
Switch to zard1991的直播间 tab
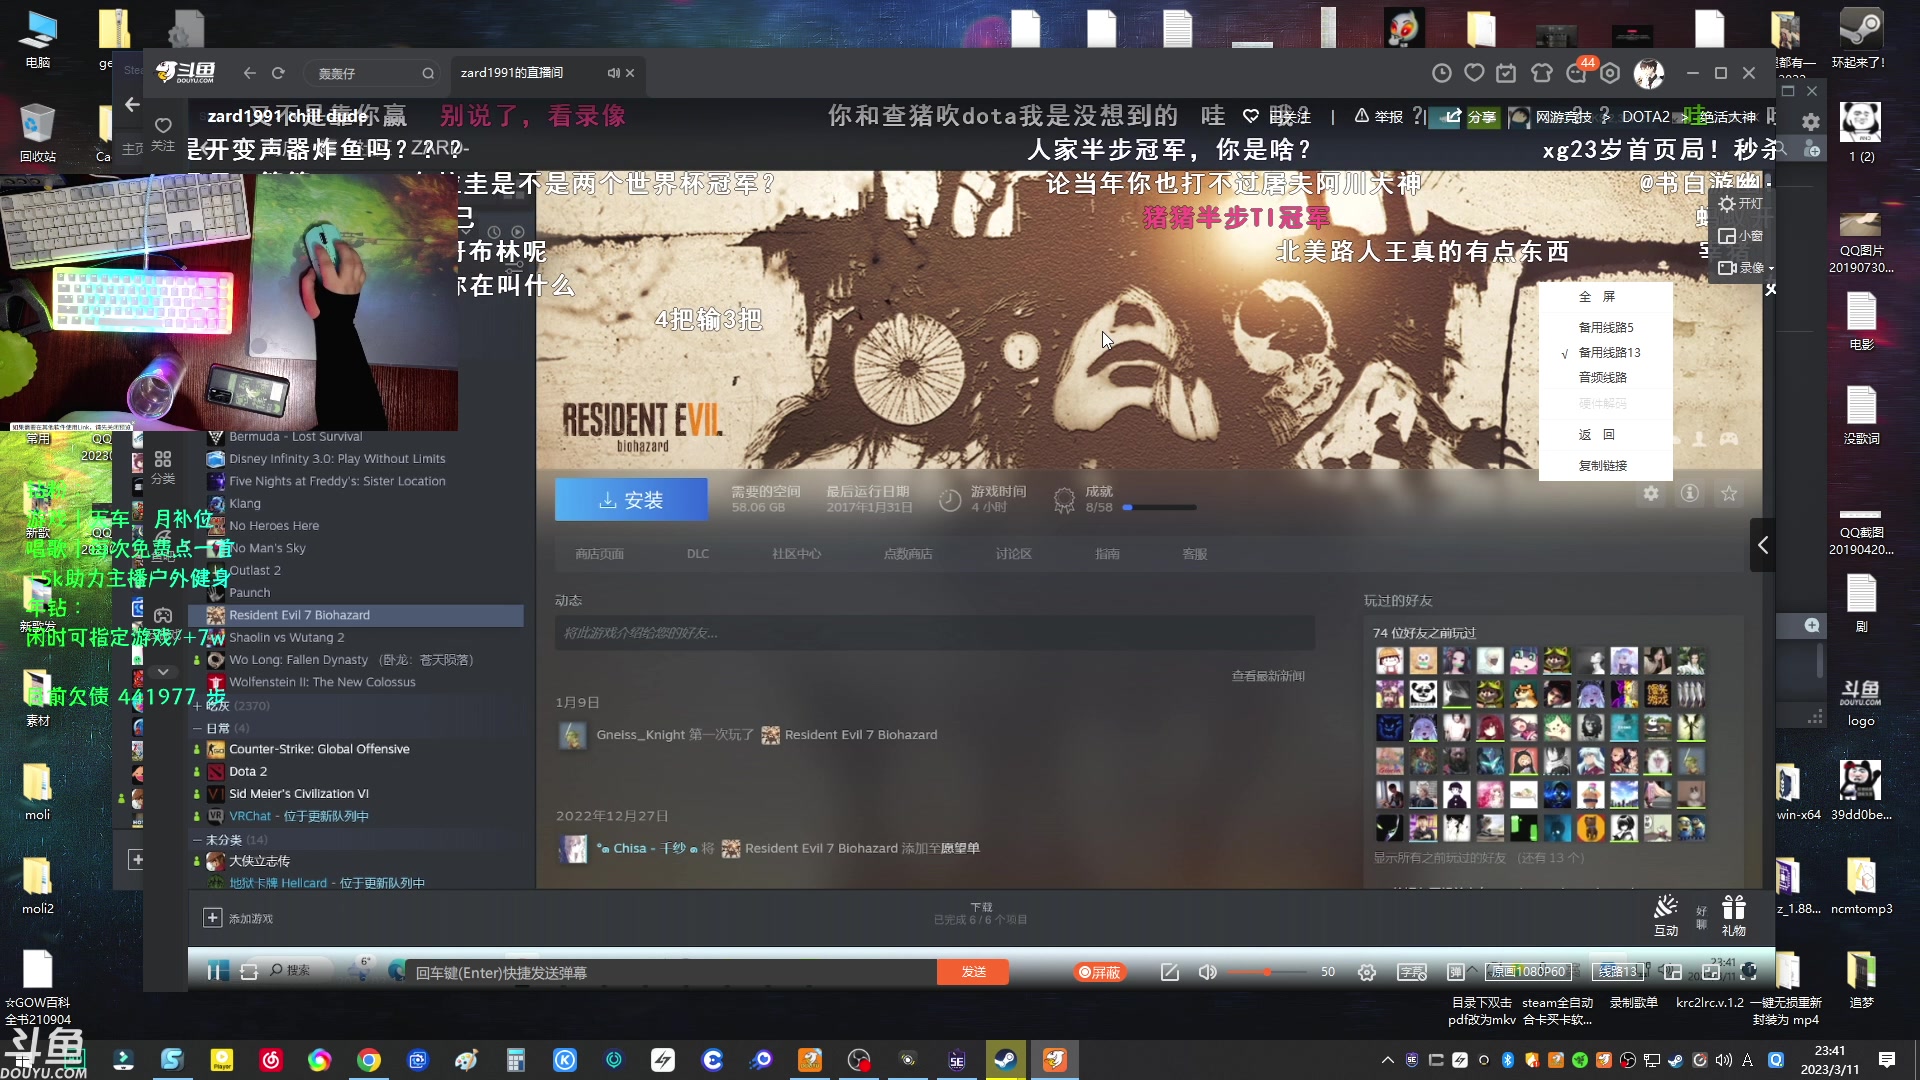pyautogui.click(x=512, y=73)
